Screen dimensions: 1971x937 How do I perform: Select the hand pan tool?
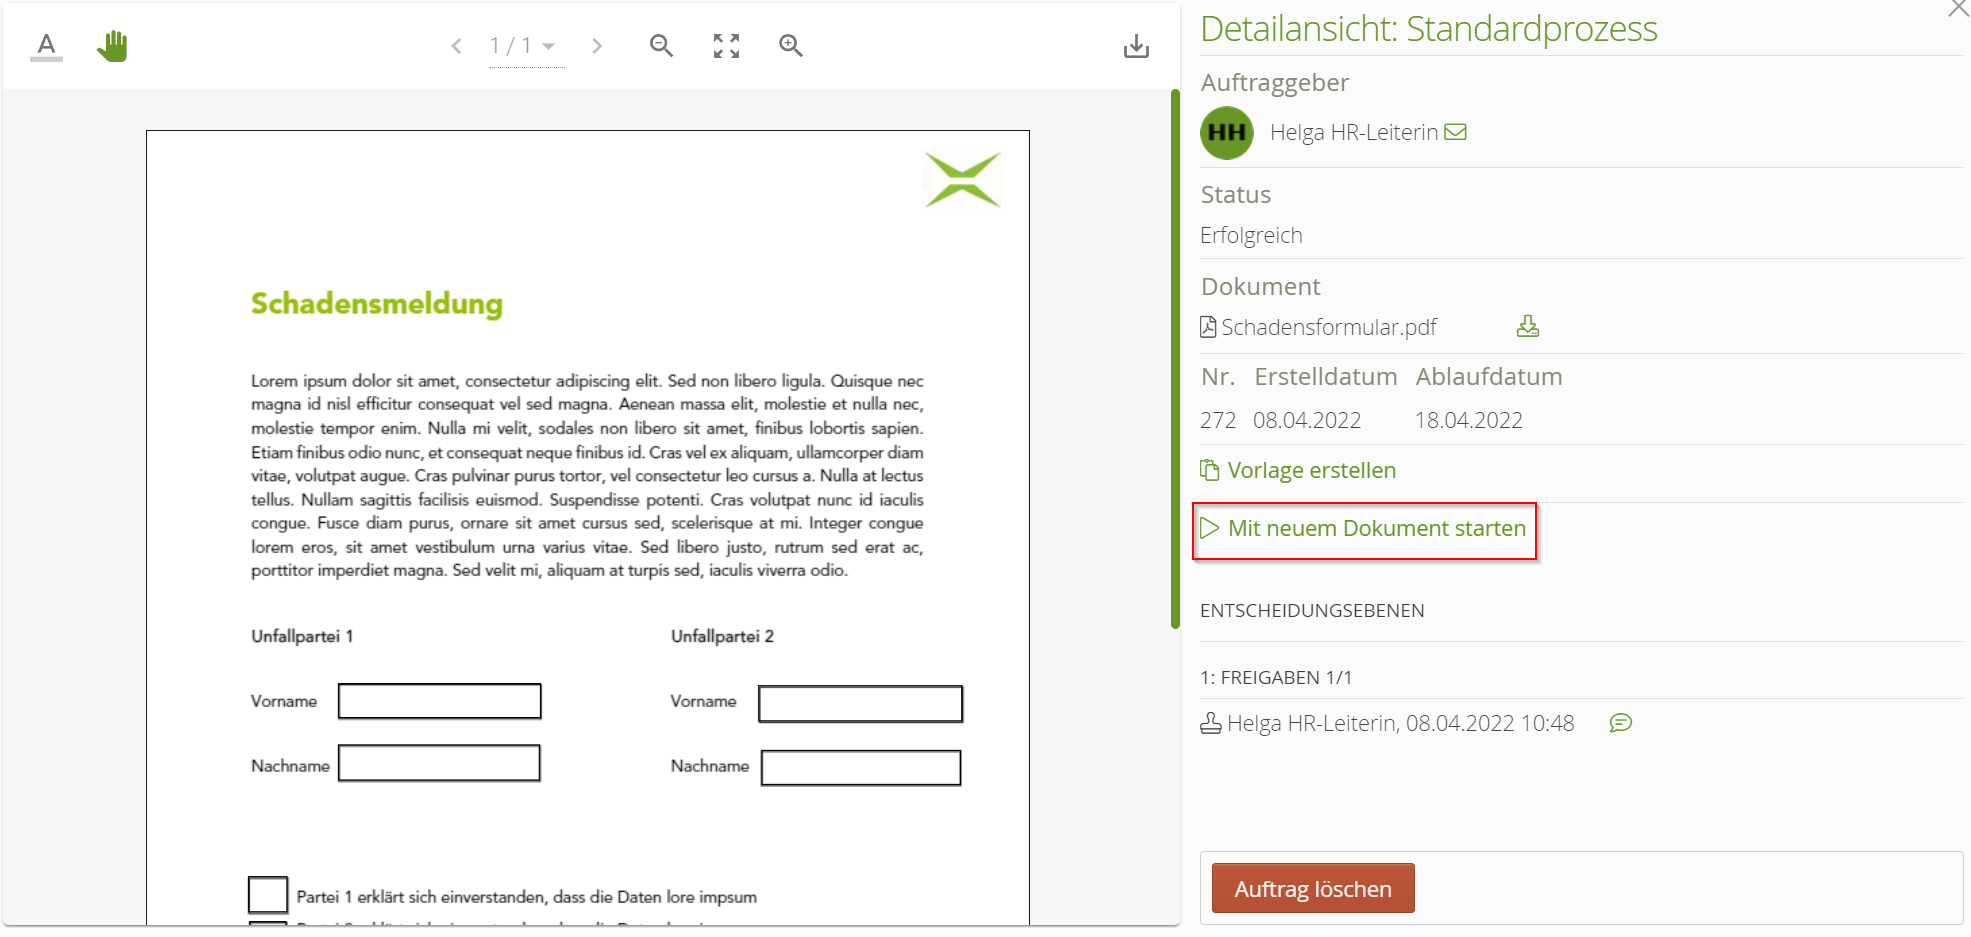[x=112, y=45]
